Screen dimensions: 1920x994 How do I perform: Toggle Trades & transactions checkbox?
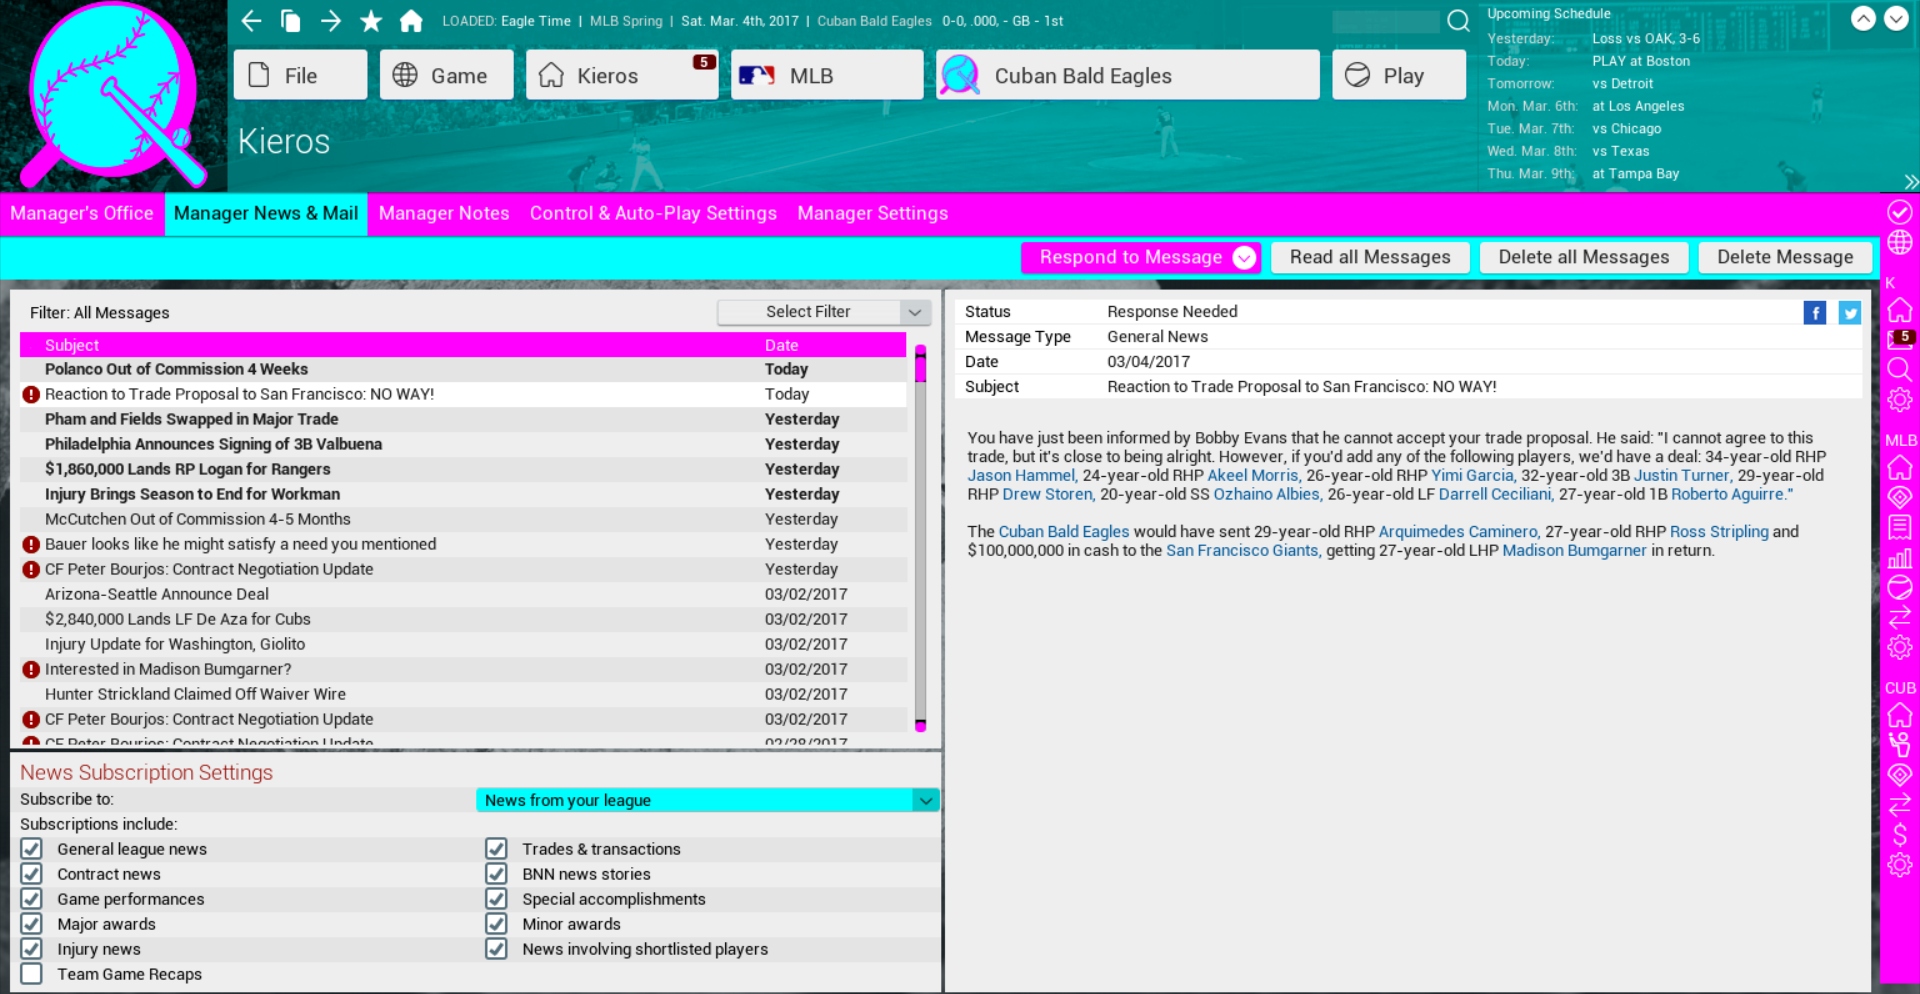pos(497,849)
